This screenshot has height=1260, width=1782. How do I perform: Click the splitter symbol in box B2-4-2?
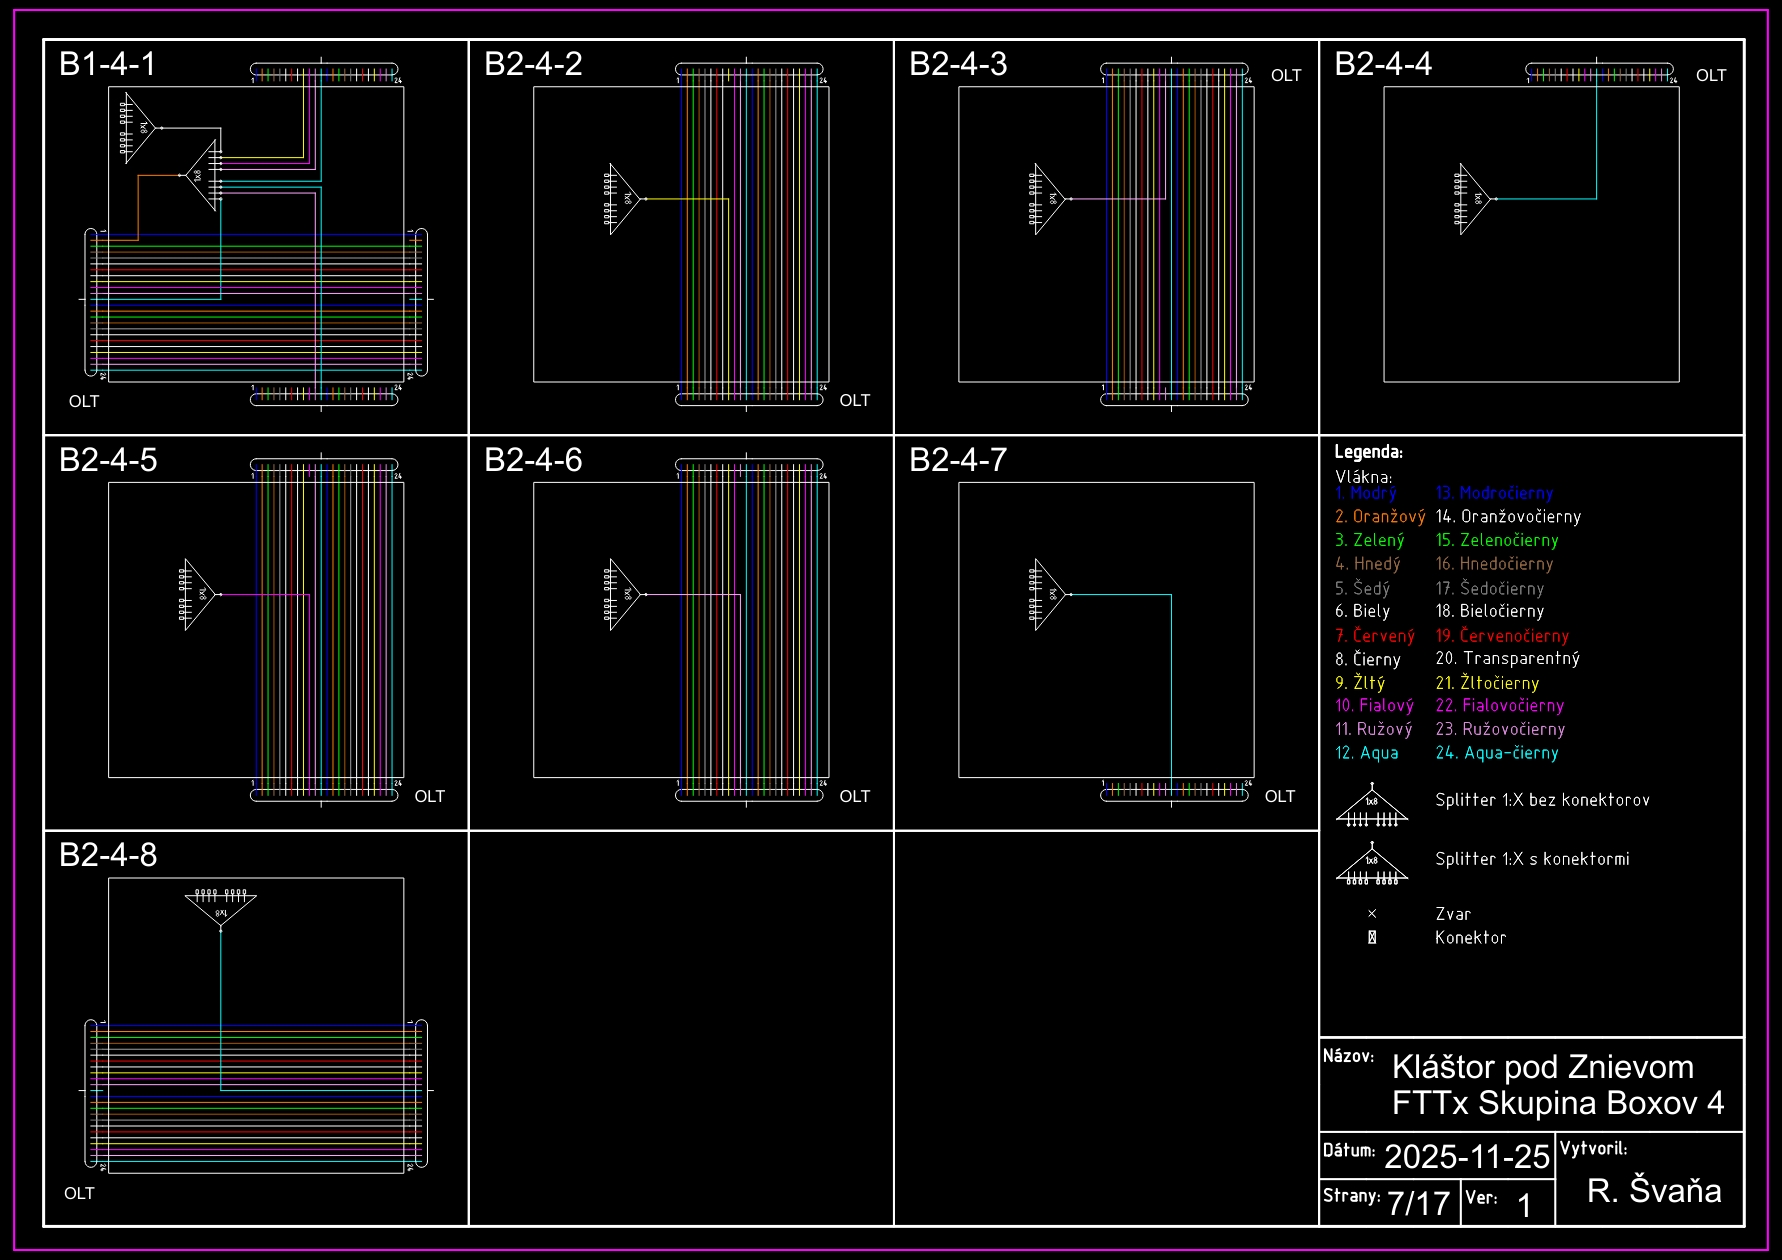(624, 199)
